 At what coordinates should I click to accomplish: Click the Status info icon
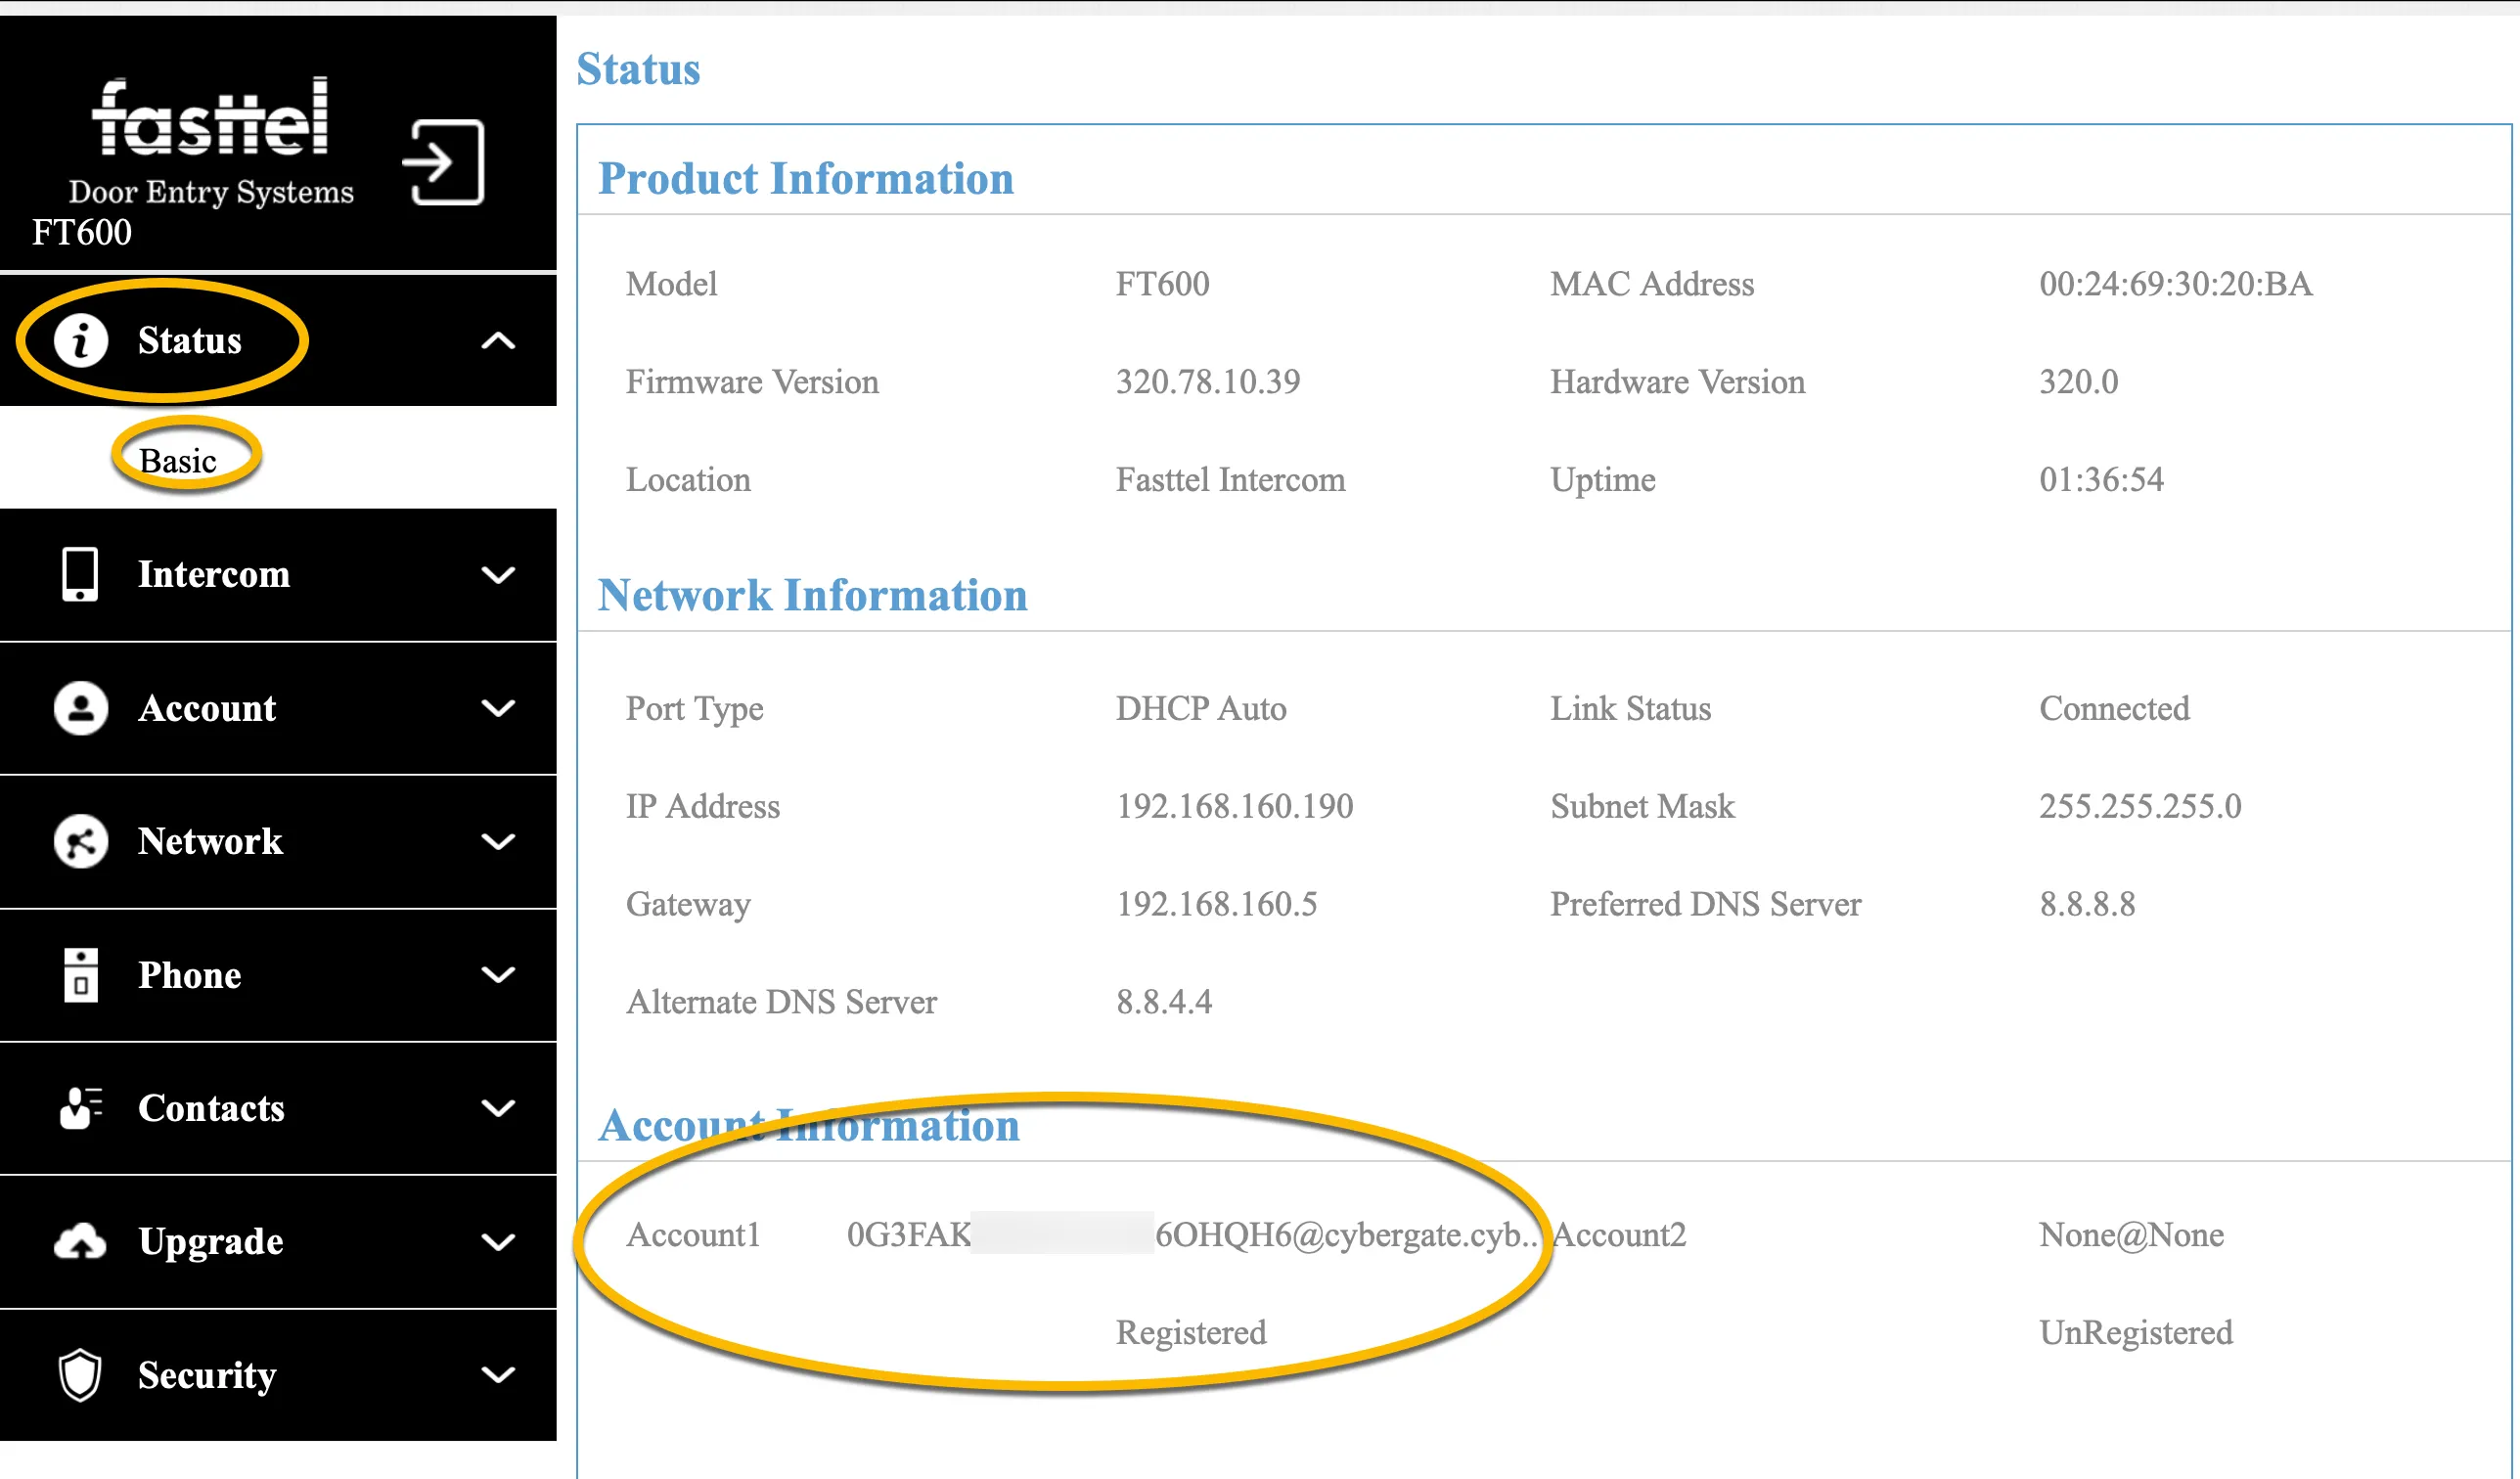tap(80, 340)
